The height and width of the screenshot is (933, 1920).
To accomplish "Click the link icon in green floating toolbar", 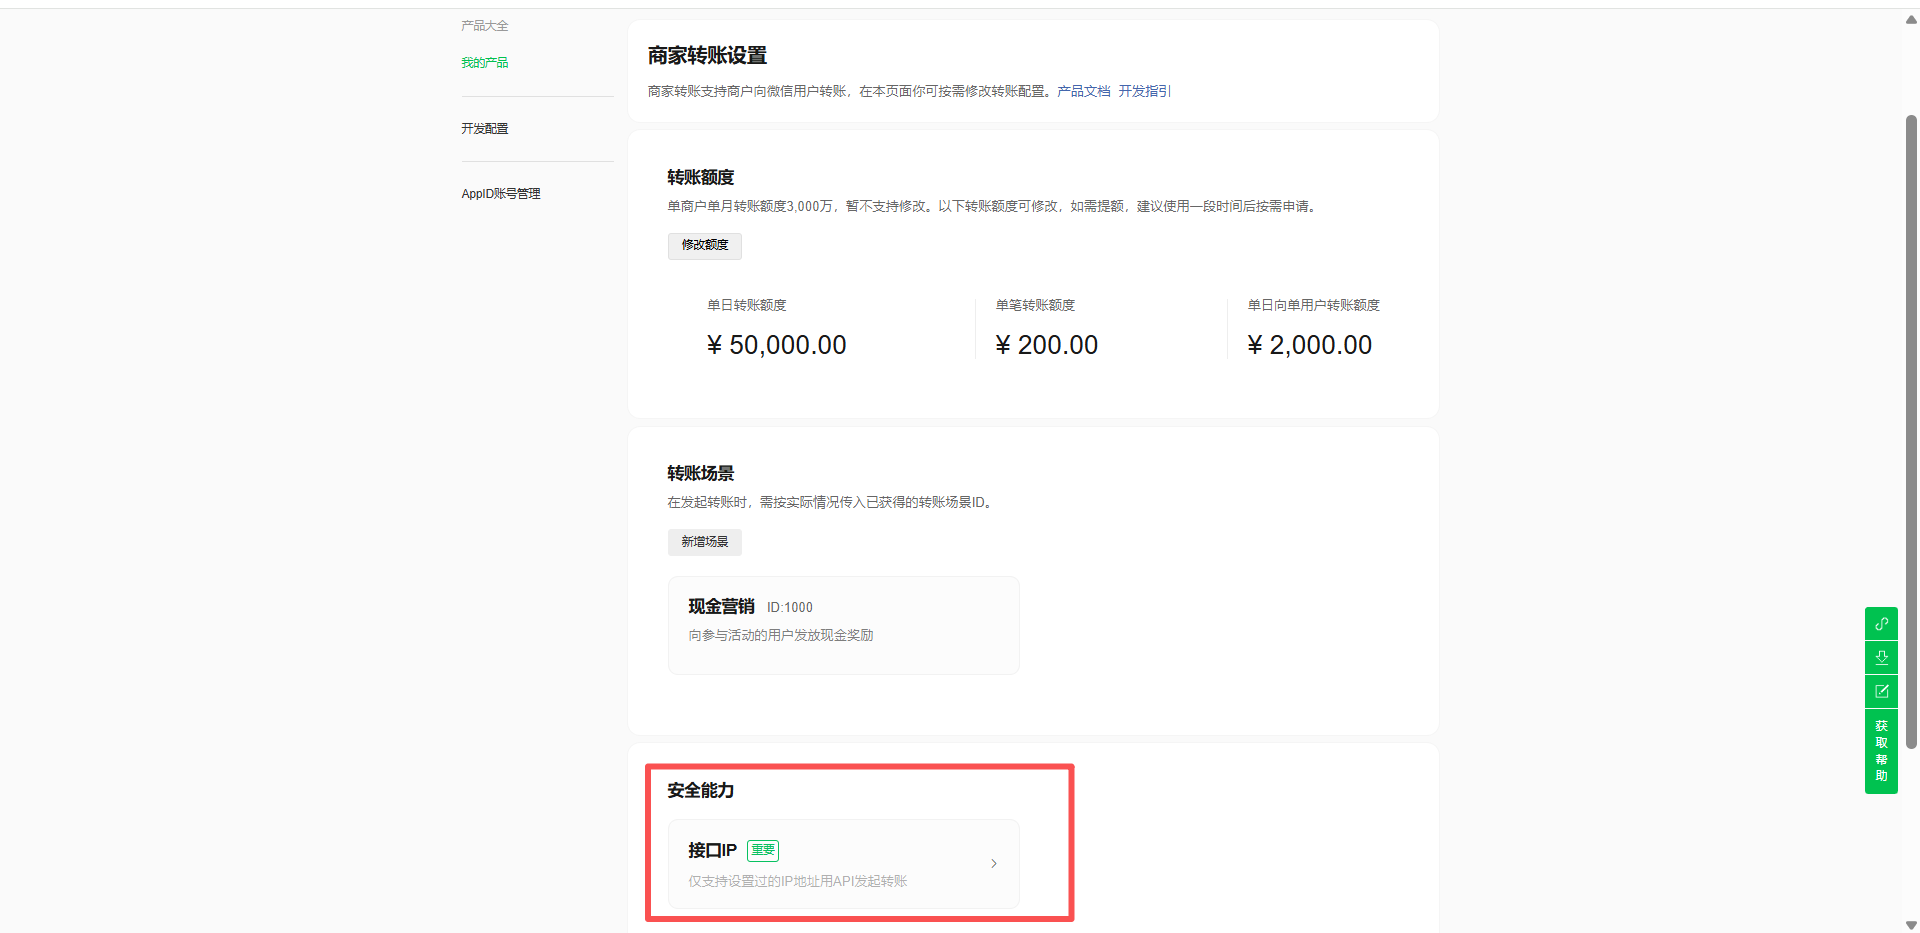I will 1881,624.
